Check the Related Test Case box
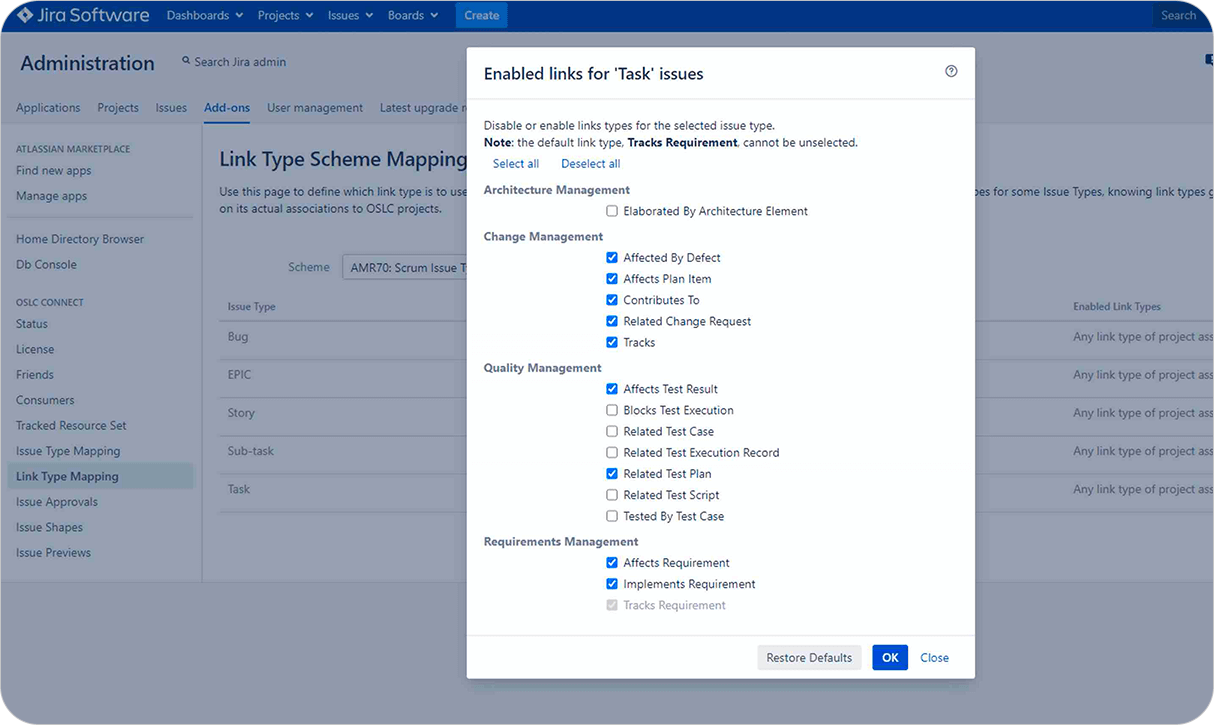Image resolution: width=1214 pixels, height=725 pixels. coord(612,431)
